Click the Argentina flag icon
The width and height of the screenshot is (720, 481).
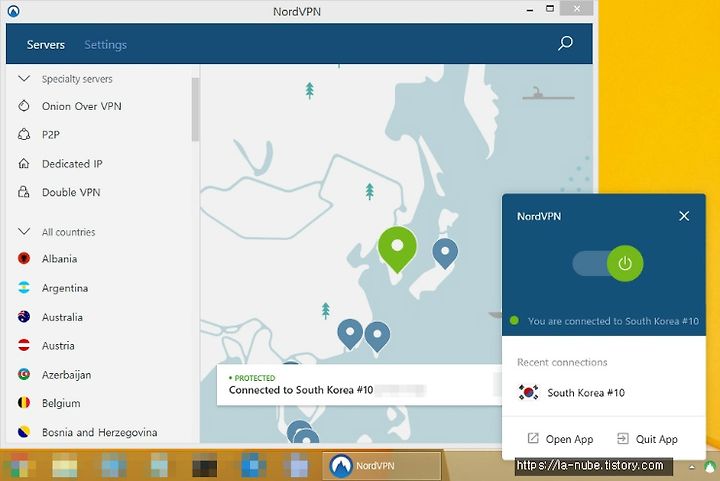coord(24,288)
